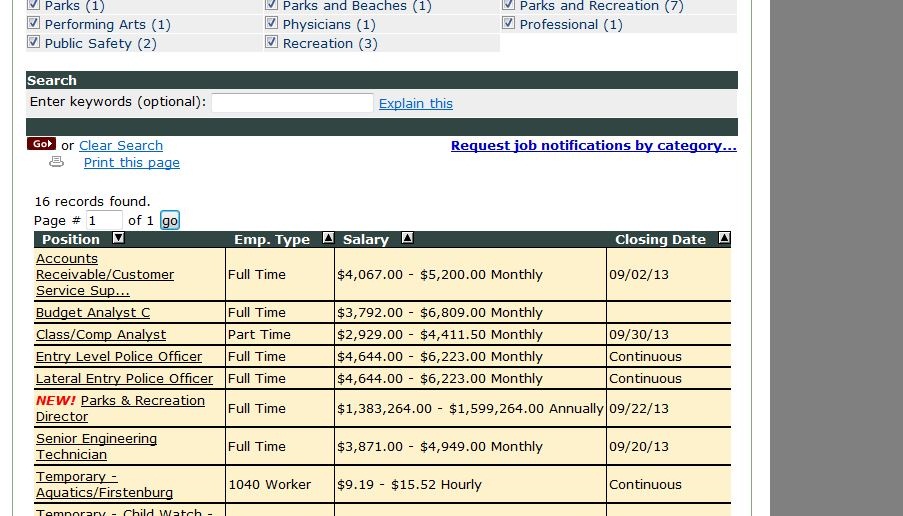
Task: Focus the keywords search field
Action: (292, 103)
